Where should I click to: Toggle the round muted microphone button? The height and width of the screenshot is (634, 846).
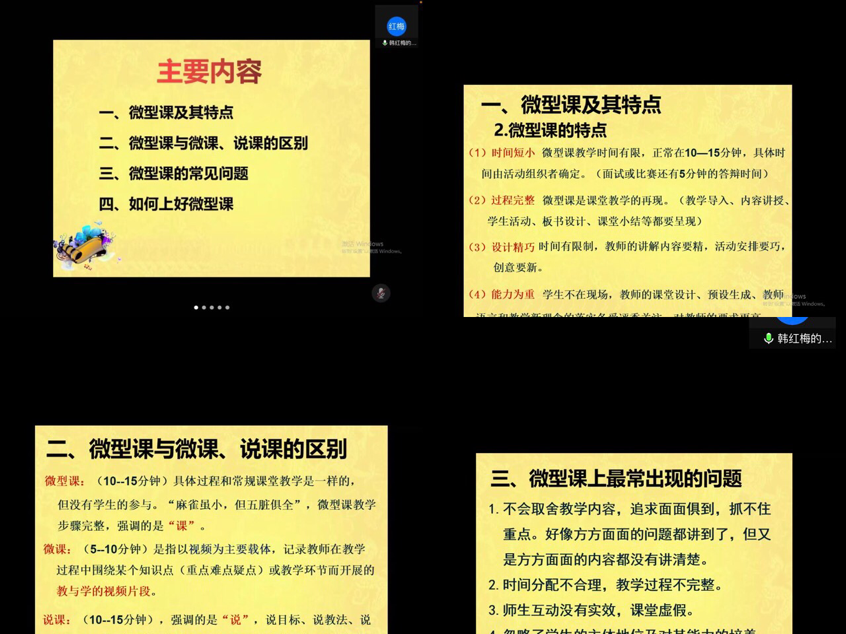point(381,293)
